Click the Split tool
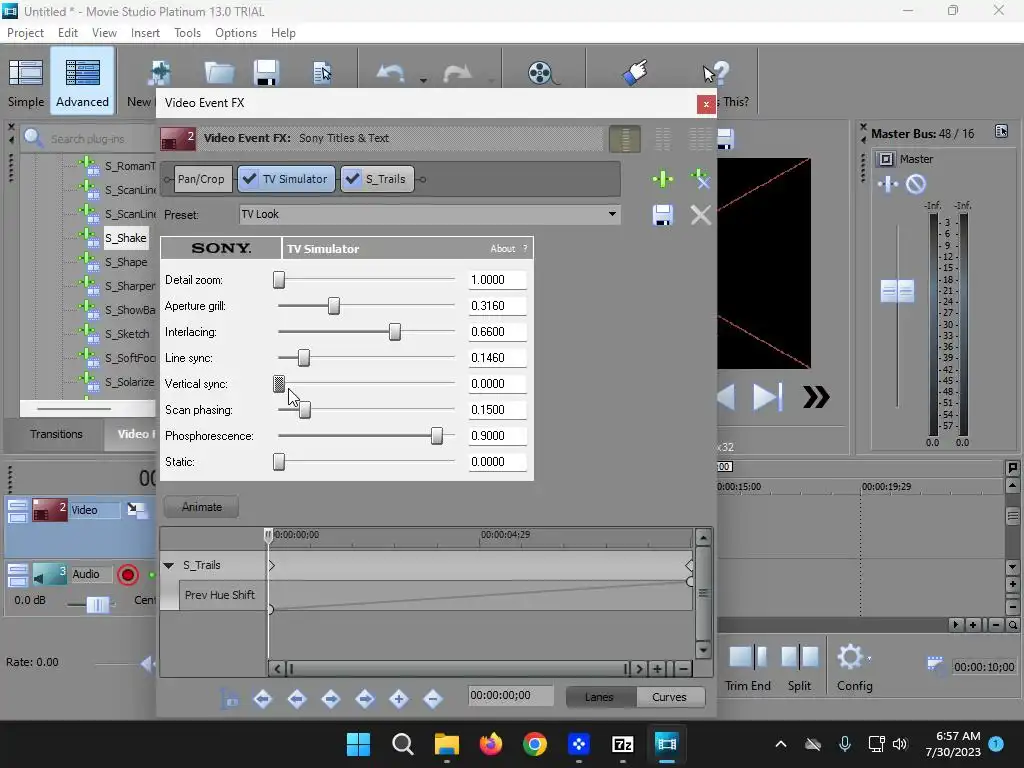The height and width of the screenshot is (768, 1024). (x=799, y=667)
